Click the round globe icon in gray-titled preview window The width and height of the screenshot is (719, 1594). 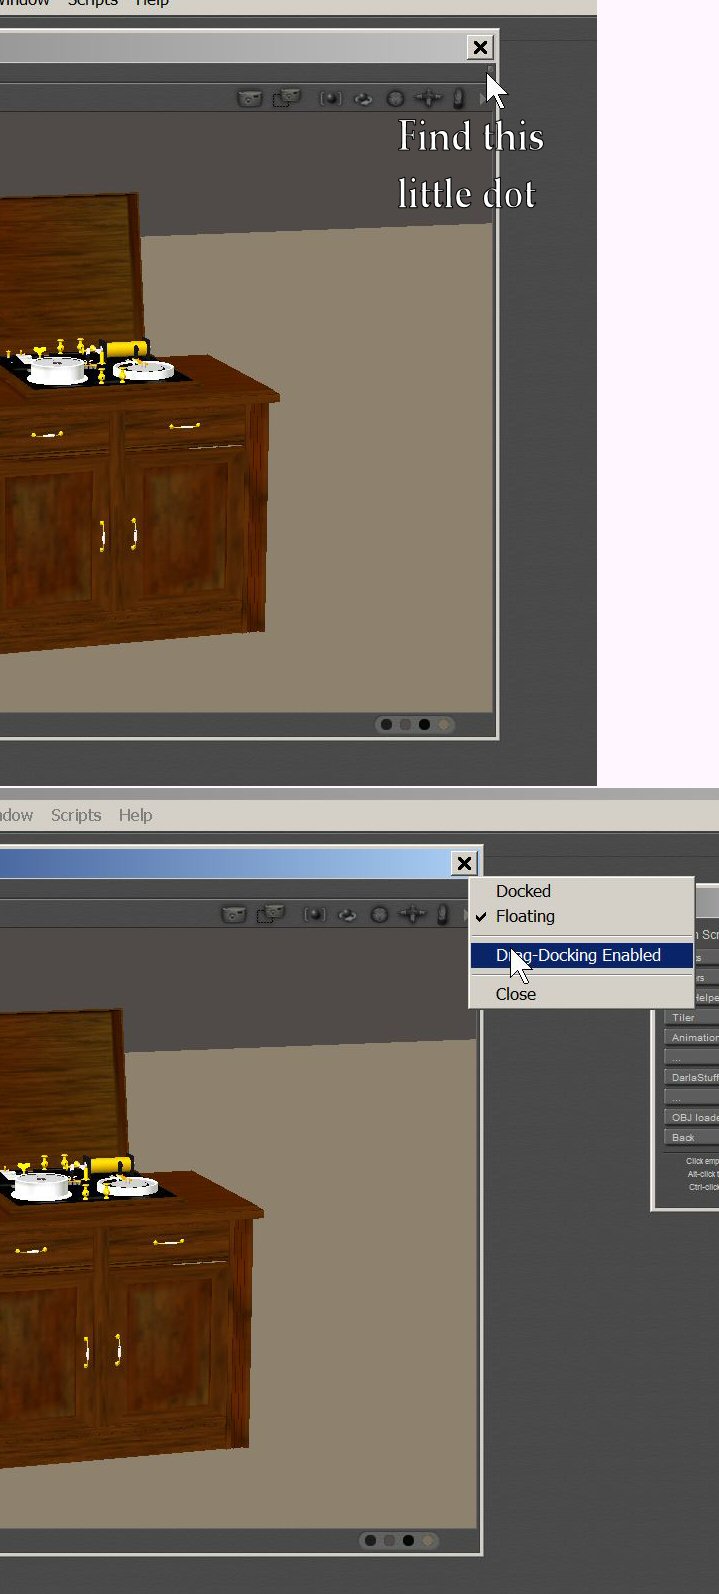(395, 98)
